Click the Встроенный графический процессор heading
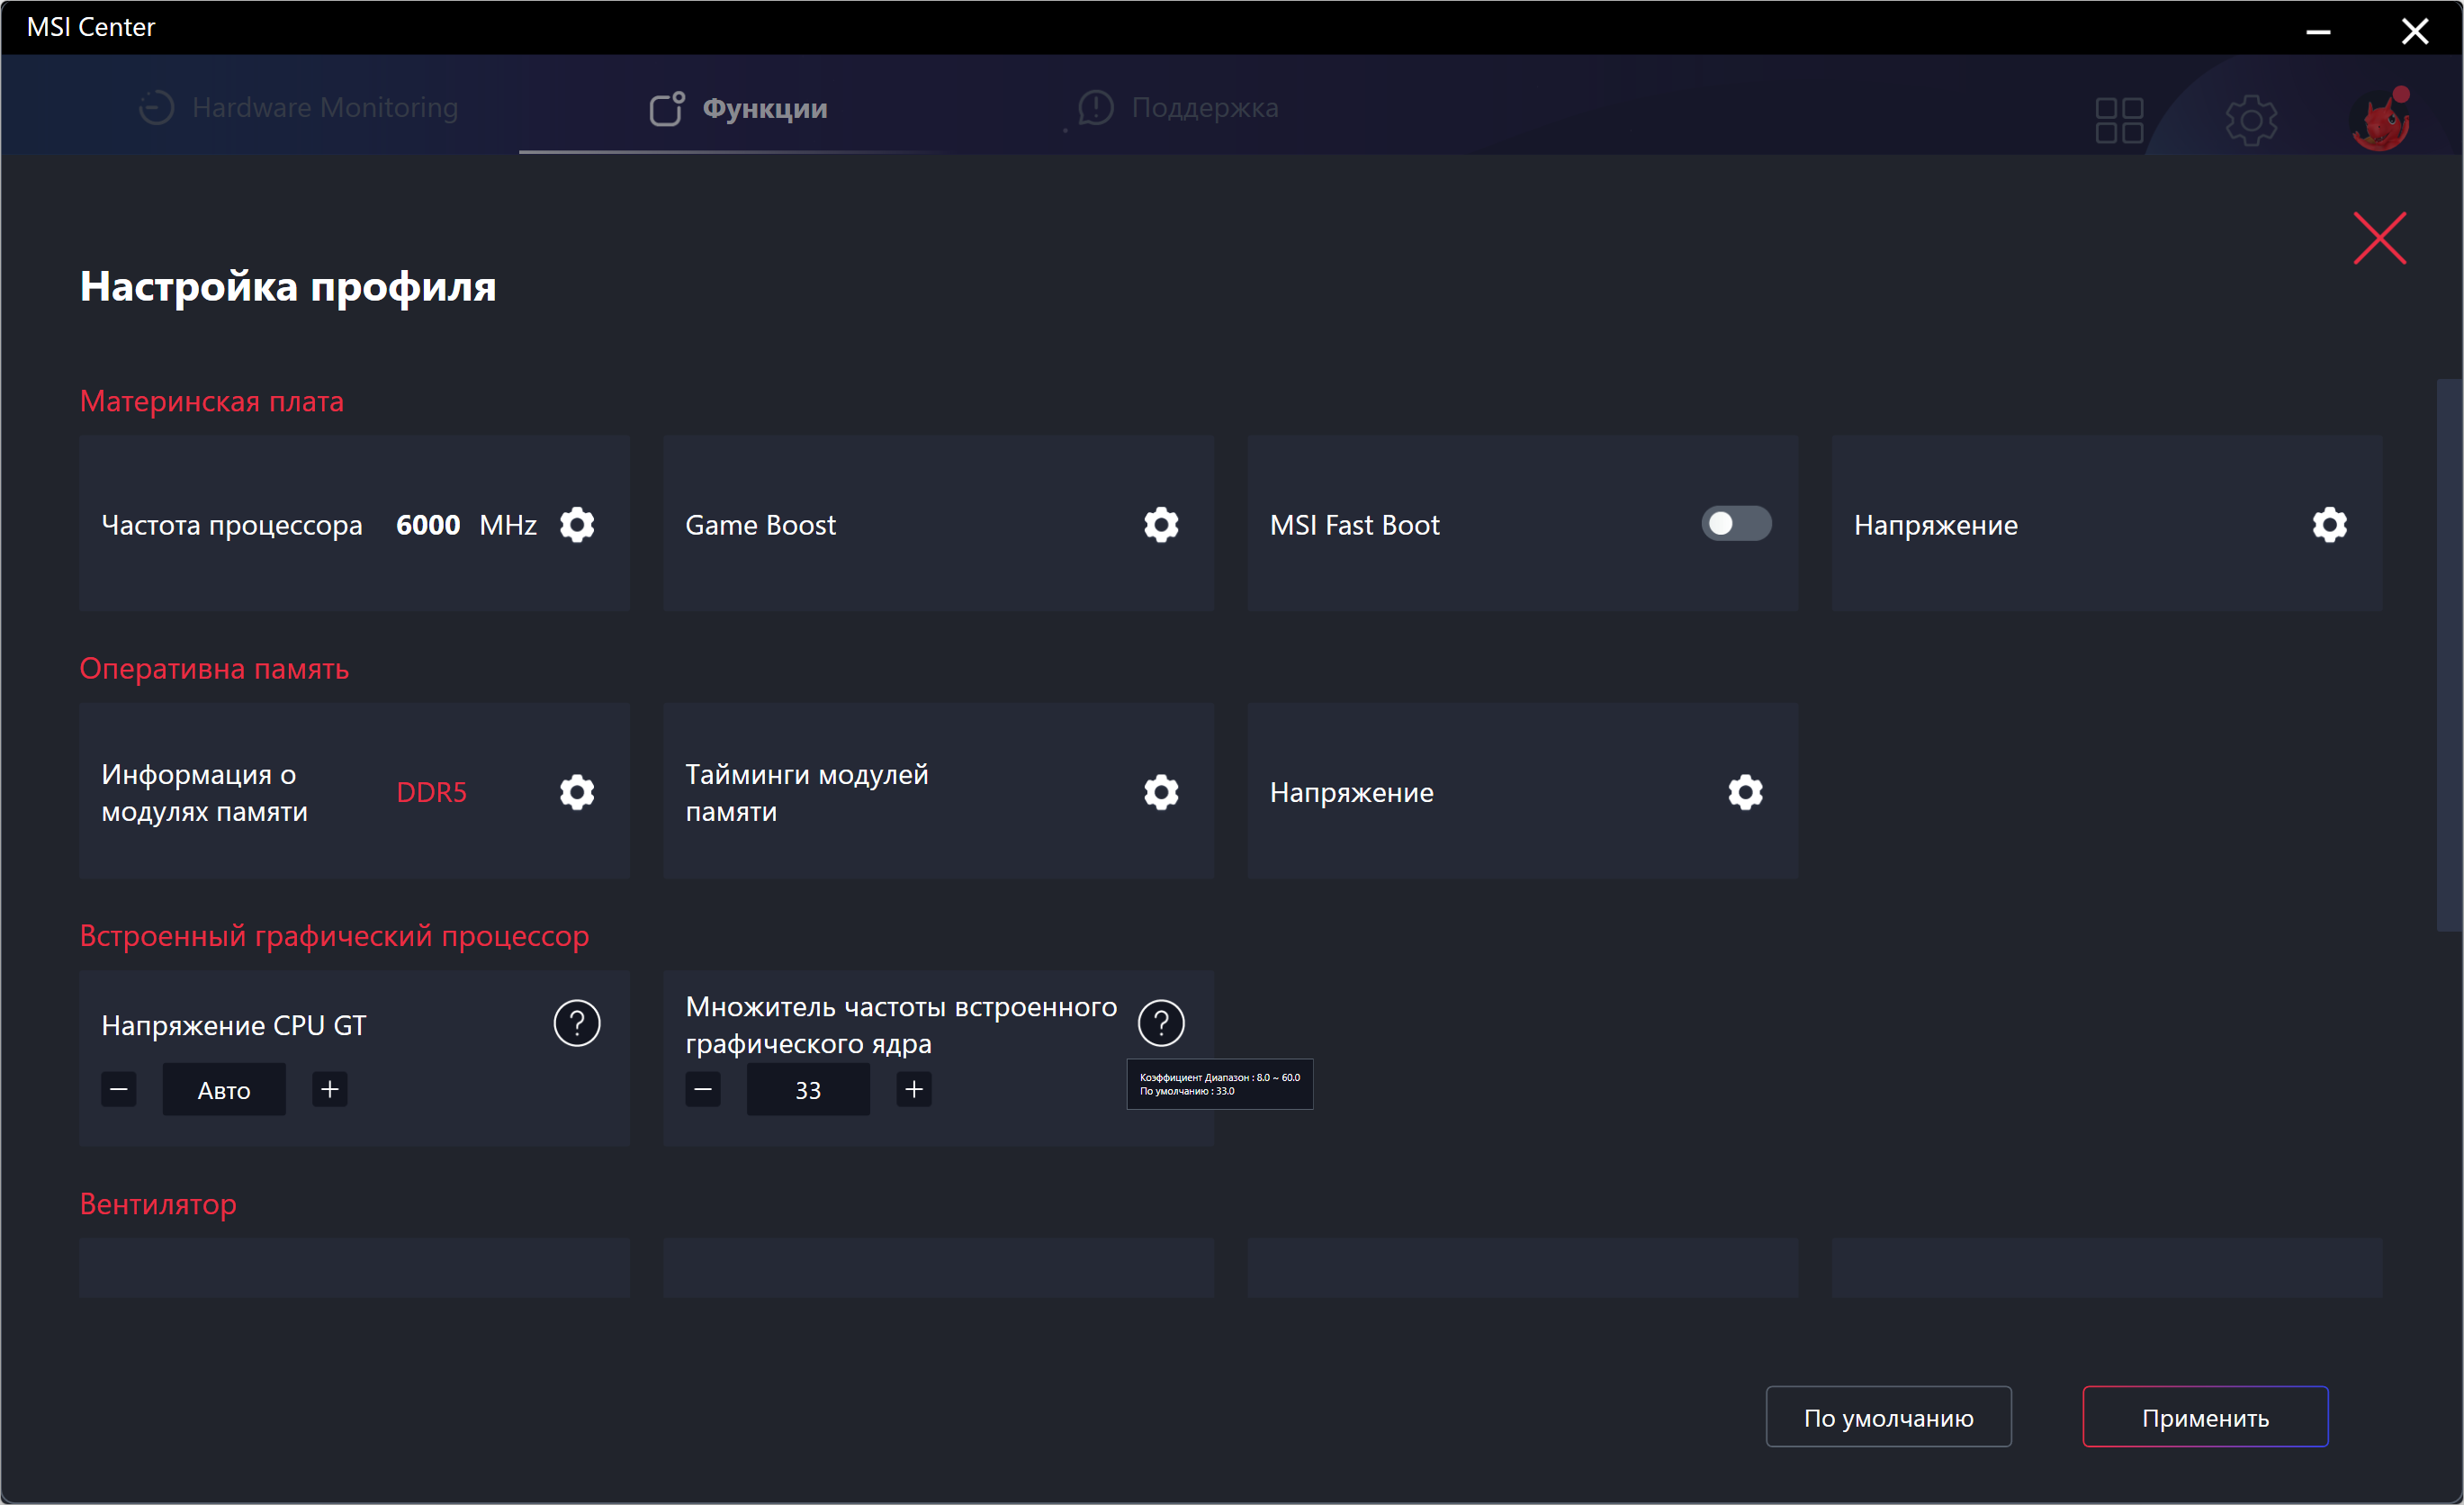This screenshot has height=1505, width=2464. [334, 936]
